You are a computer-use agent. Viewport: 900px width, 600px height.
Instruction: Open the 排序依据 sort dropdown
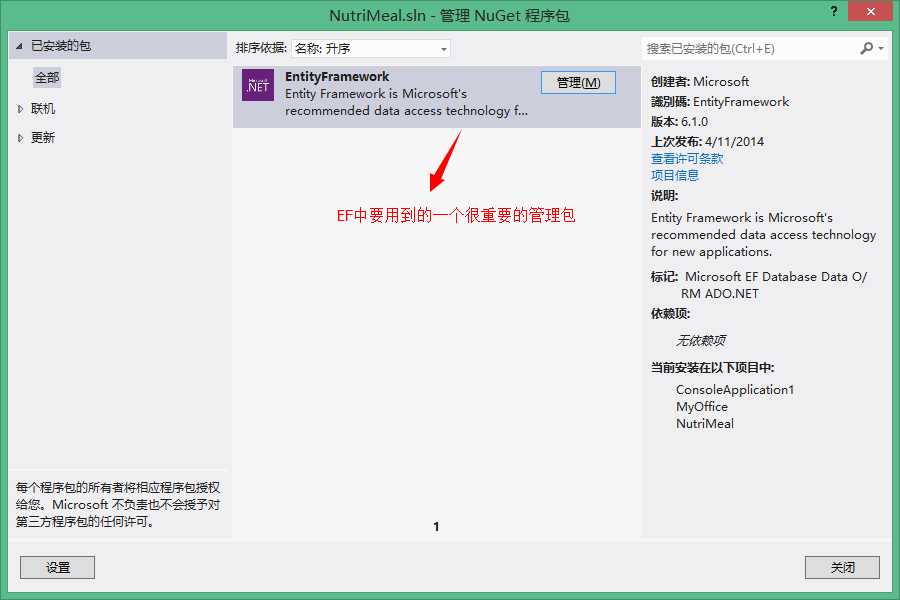pyautogui.click(x=371, y=48)
